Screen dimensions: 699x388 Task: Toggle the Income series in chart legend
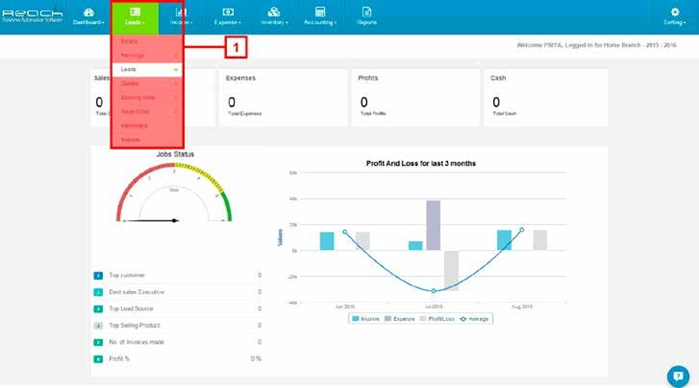[x=366, y=319]
